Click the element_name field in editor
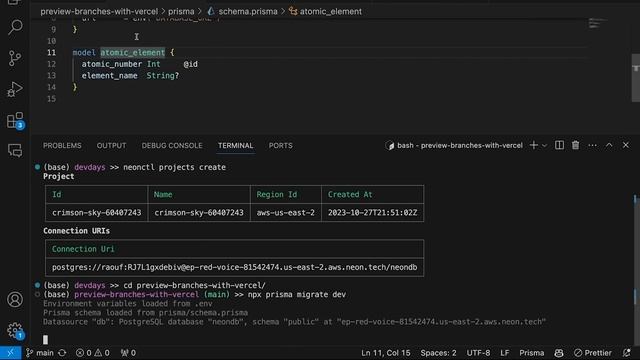This screenshot has width=640, height=360. pyautogui.click(x=109, y=76)
